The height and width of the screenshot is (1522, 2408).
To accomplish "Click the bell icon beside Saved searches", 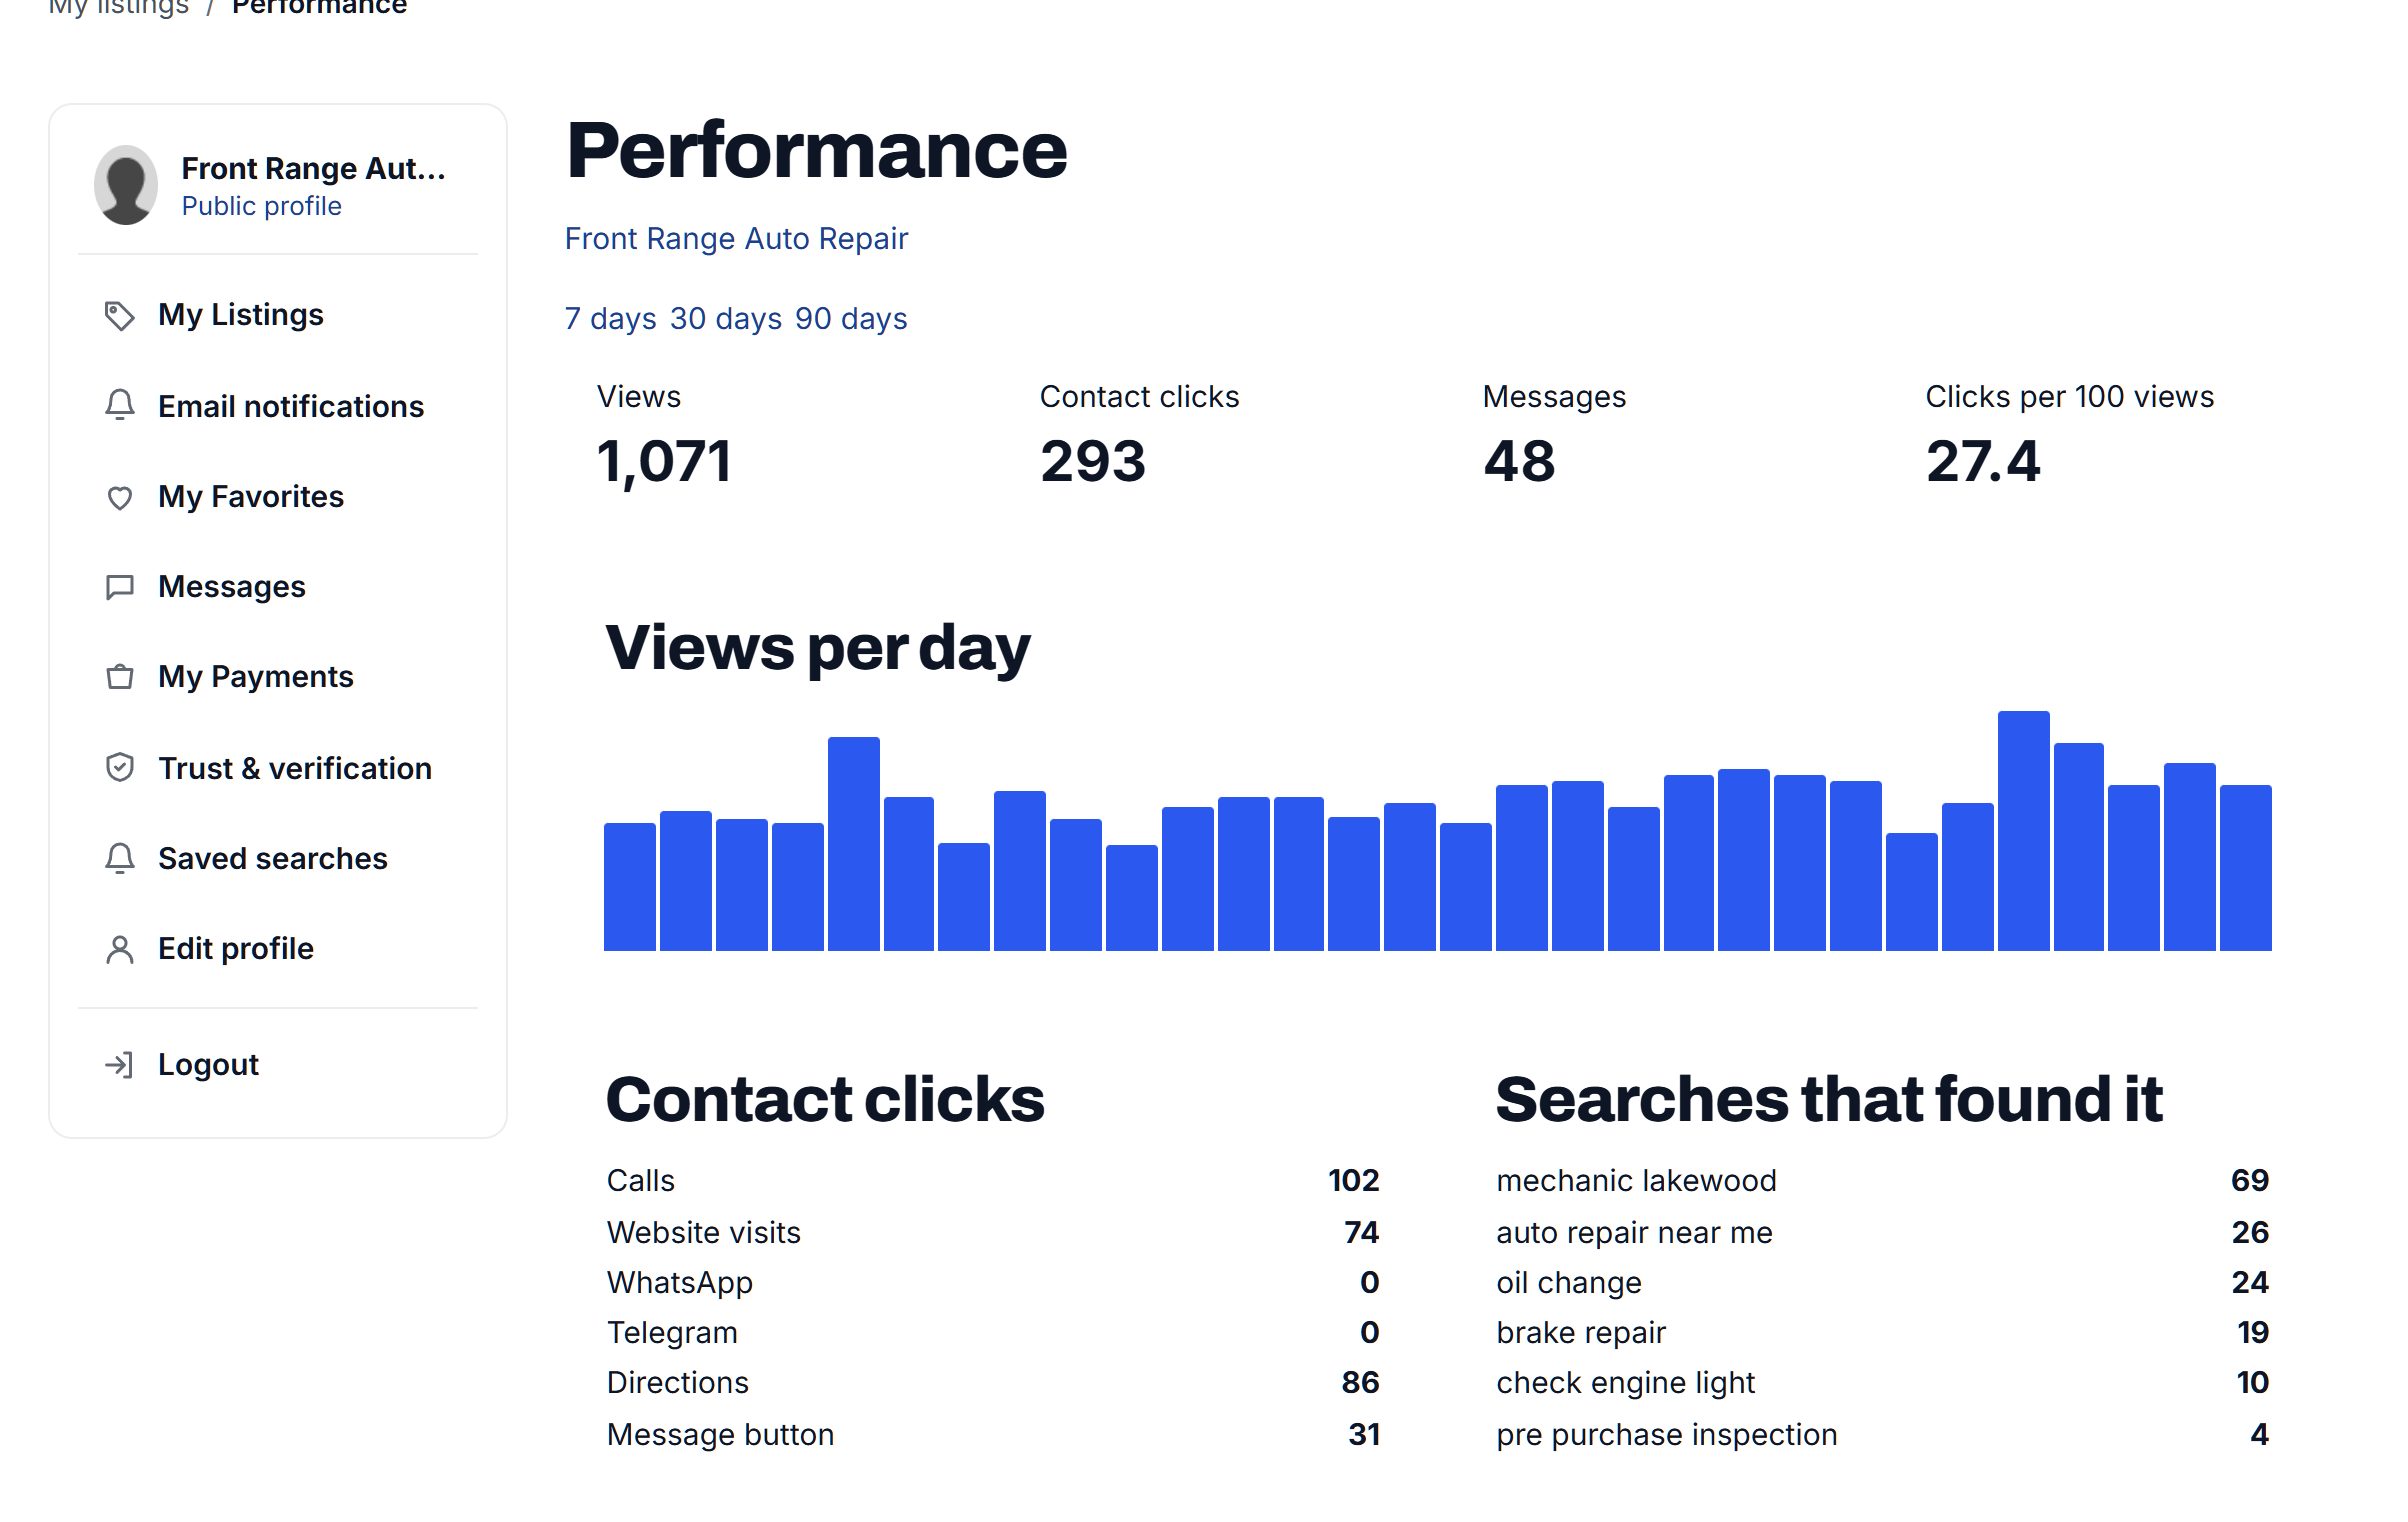I will tap(120, 858).
